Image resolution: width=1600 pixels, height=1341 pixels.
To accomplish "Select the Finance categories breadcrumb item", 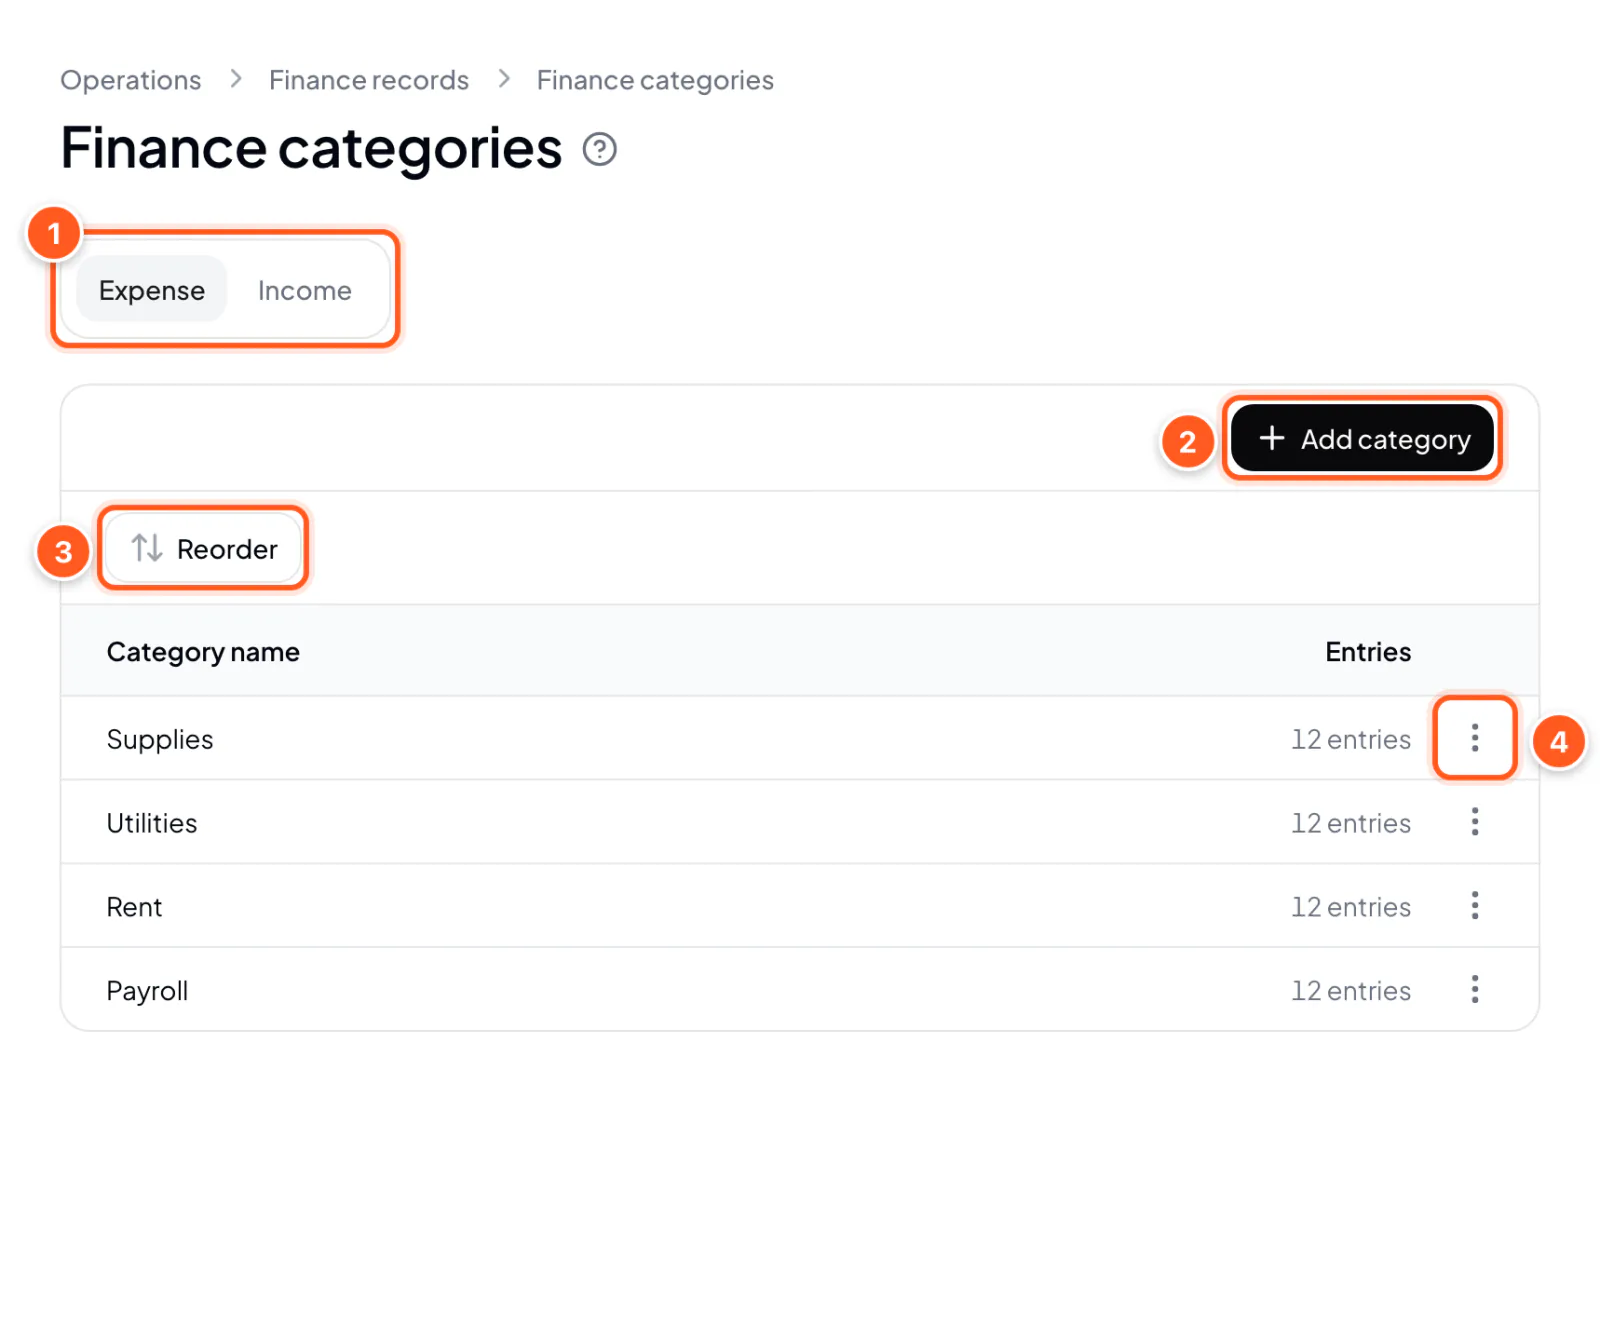I will click(x=655, y=80).
